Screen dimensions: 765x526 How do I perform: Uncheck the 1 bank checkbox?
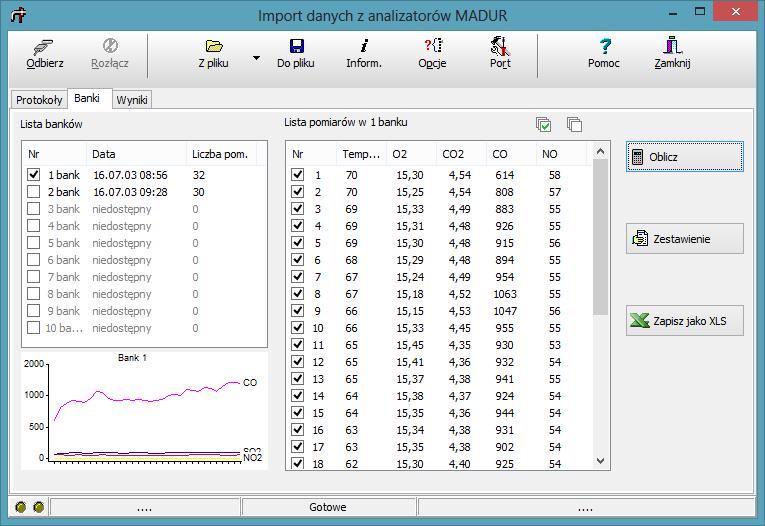(x=33, y=175)
